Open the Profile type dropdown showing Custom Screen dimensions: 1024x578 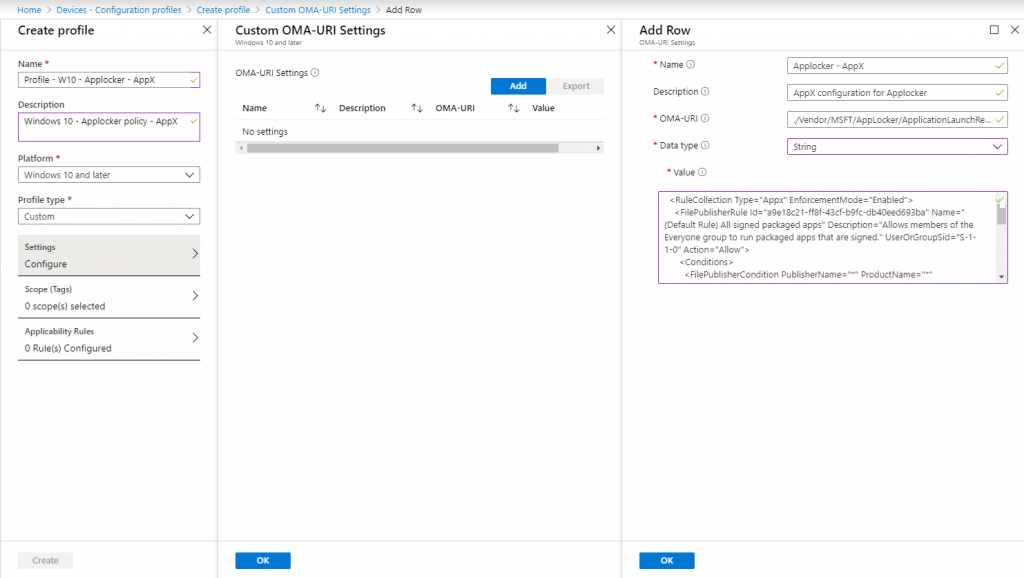[108, 216]
